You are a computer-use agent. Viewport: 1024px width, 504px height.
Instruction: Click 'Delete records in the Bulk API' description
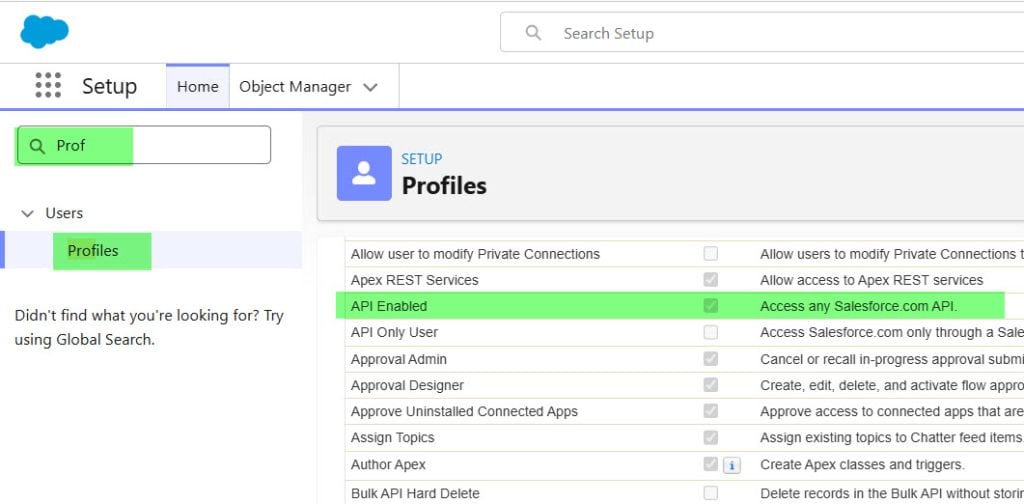point(892,493)
